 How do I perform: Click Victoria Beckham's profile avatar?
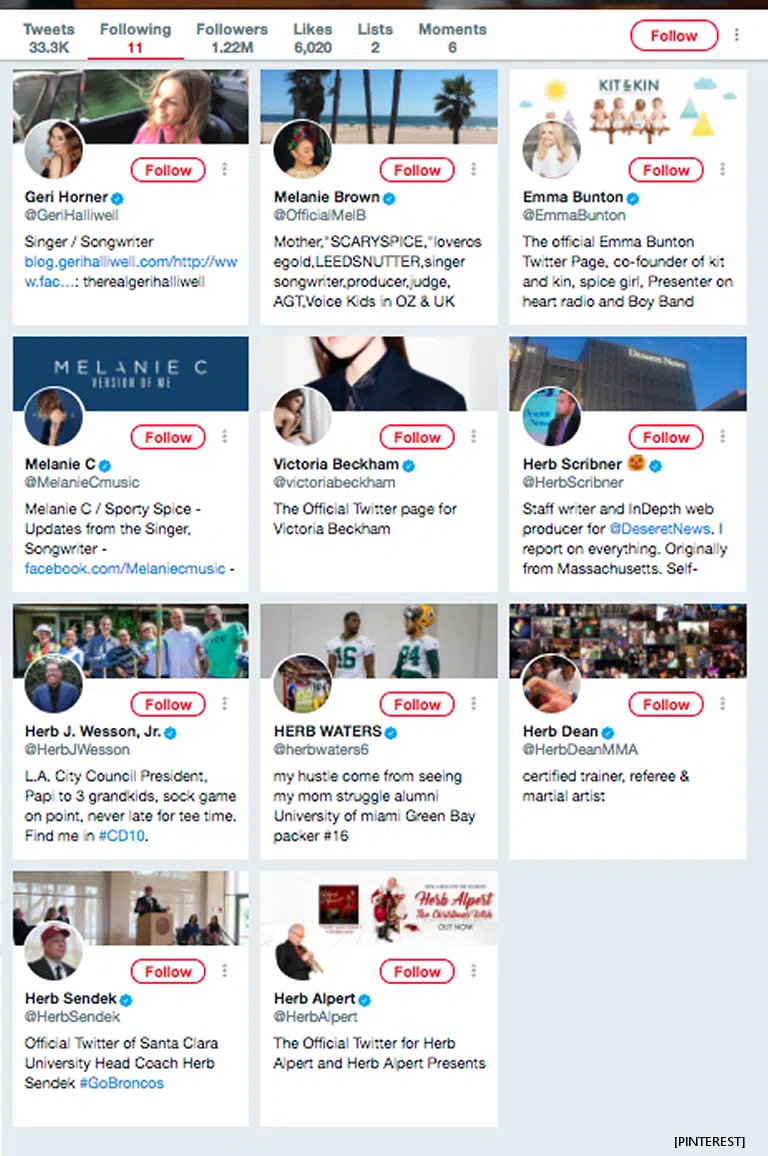point(302,416)
